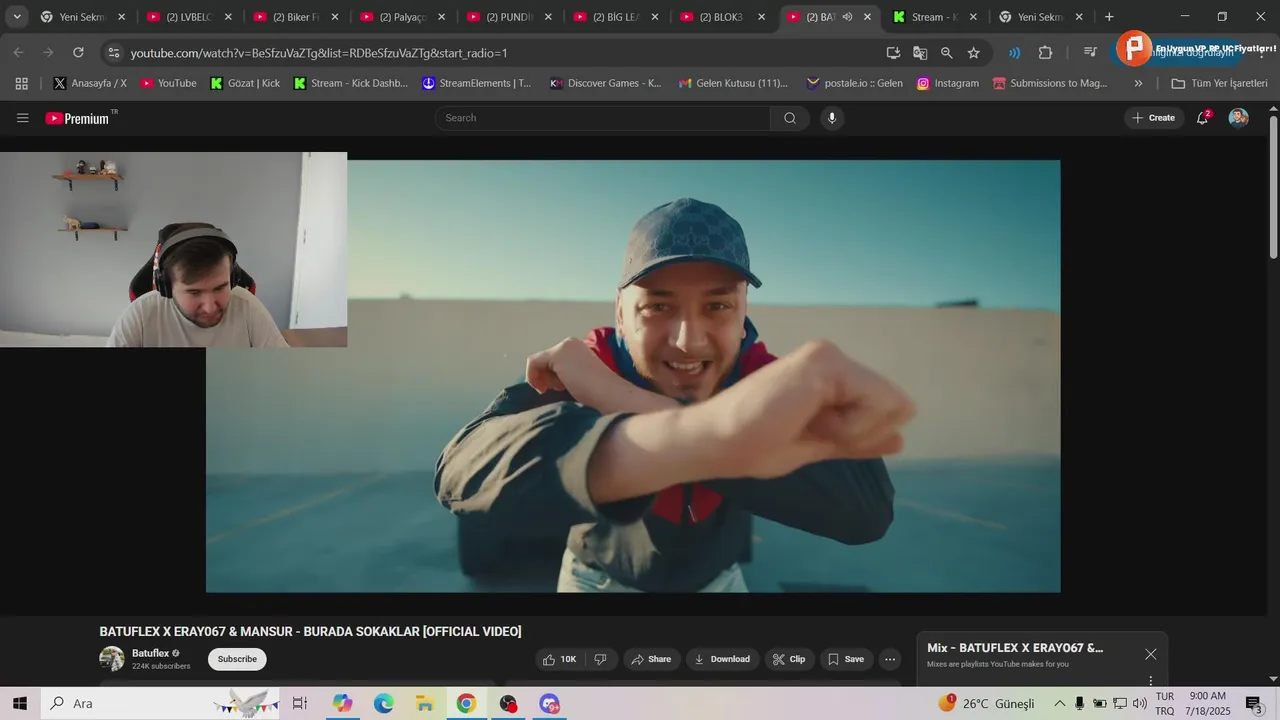Click the Download button
This screenshot has width=1280, height=720.
tap(722, 659)
